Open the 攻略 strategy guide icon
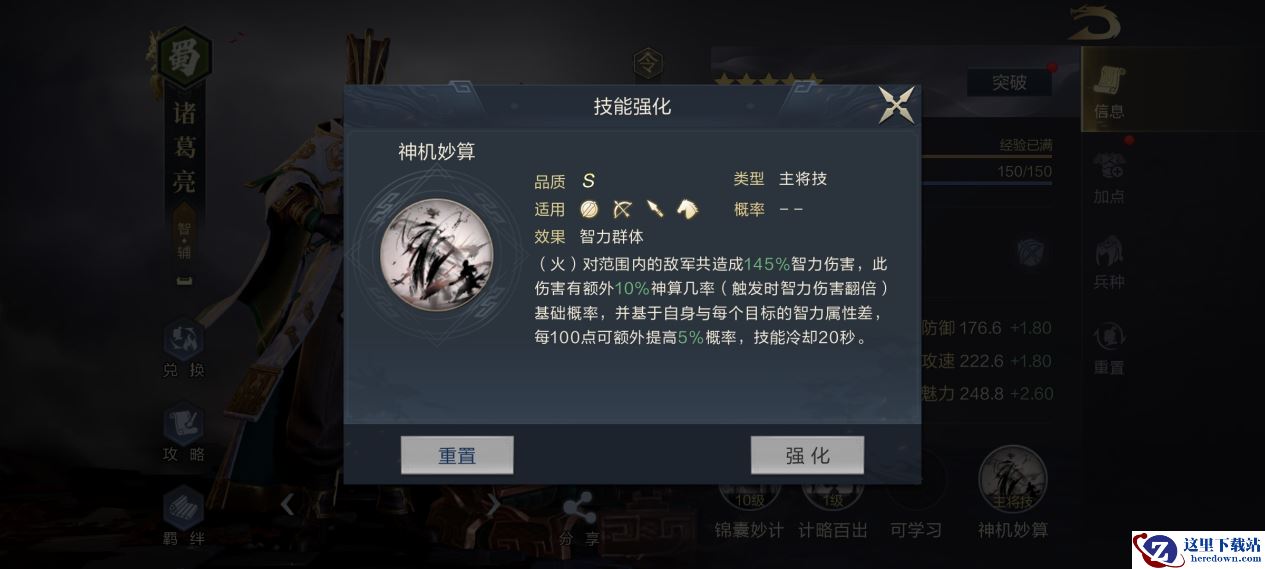 (x=184, y=433)
